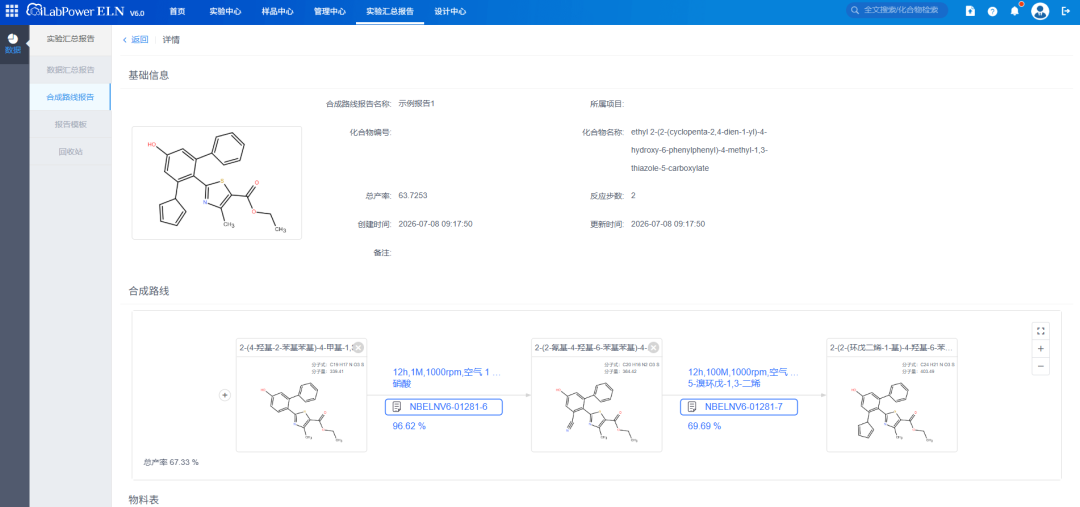This screenshot has width=1080, height=507.
Task: Click the third card title 2-(2-(环戊二烯-1-基)
Action: click(891, 348)
